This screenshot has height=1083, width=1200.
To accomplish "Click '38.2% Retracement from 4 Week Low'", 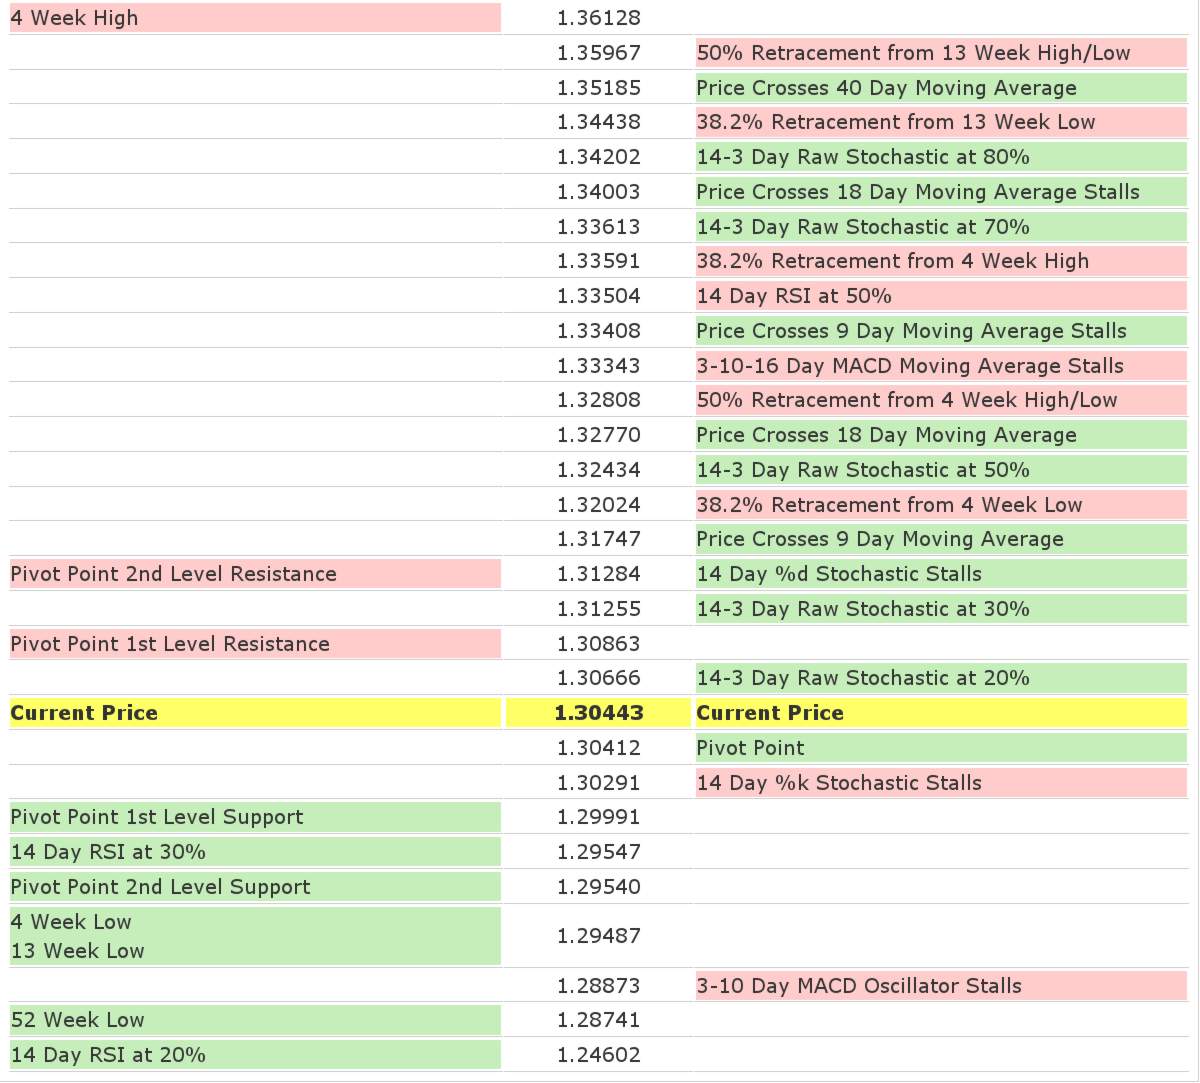I will (890, 505).
